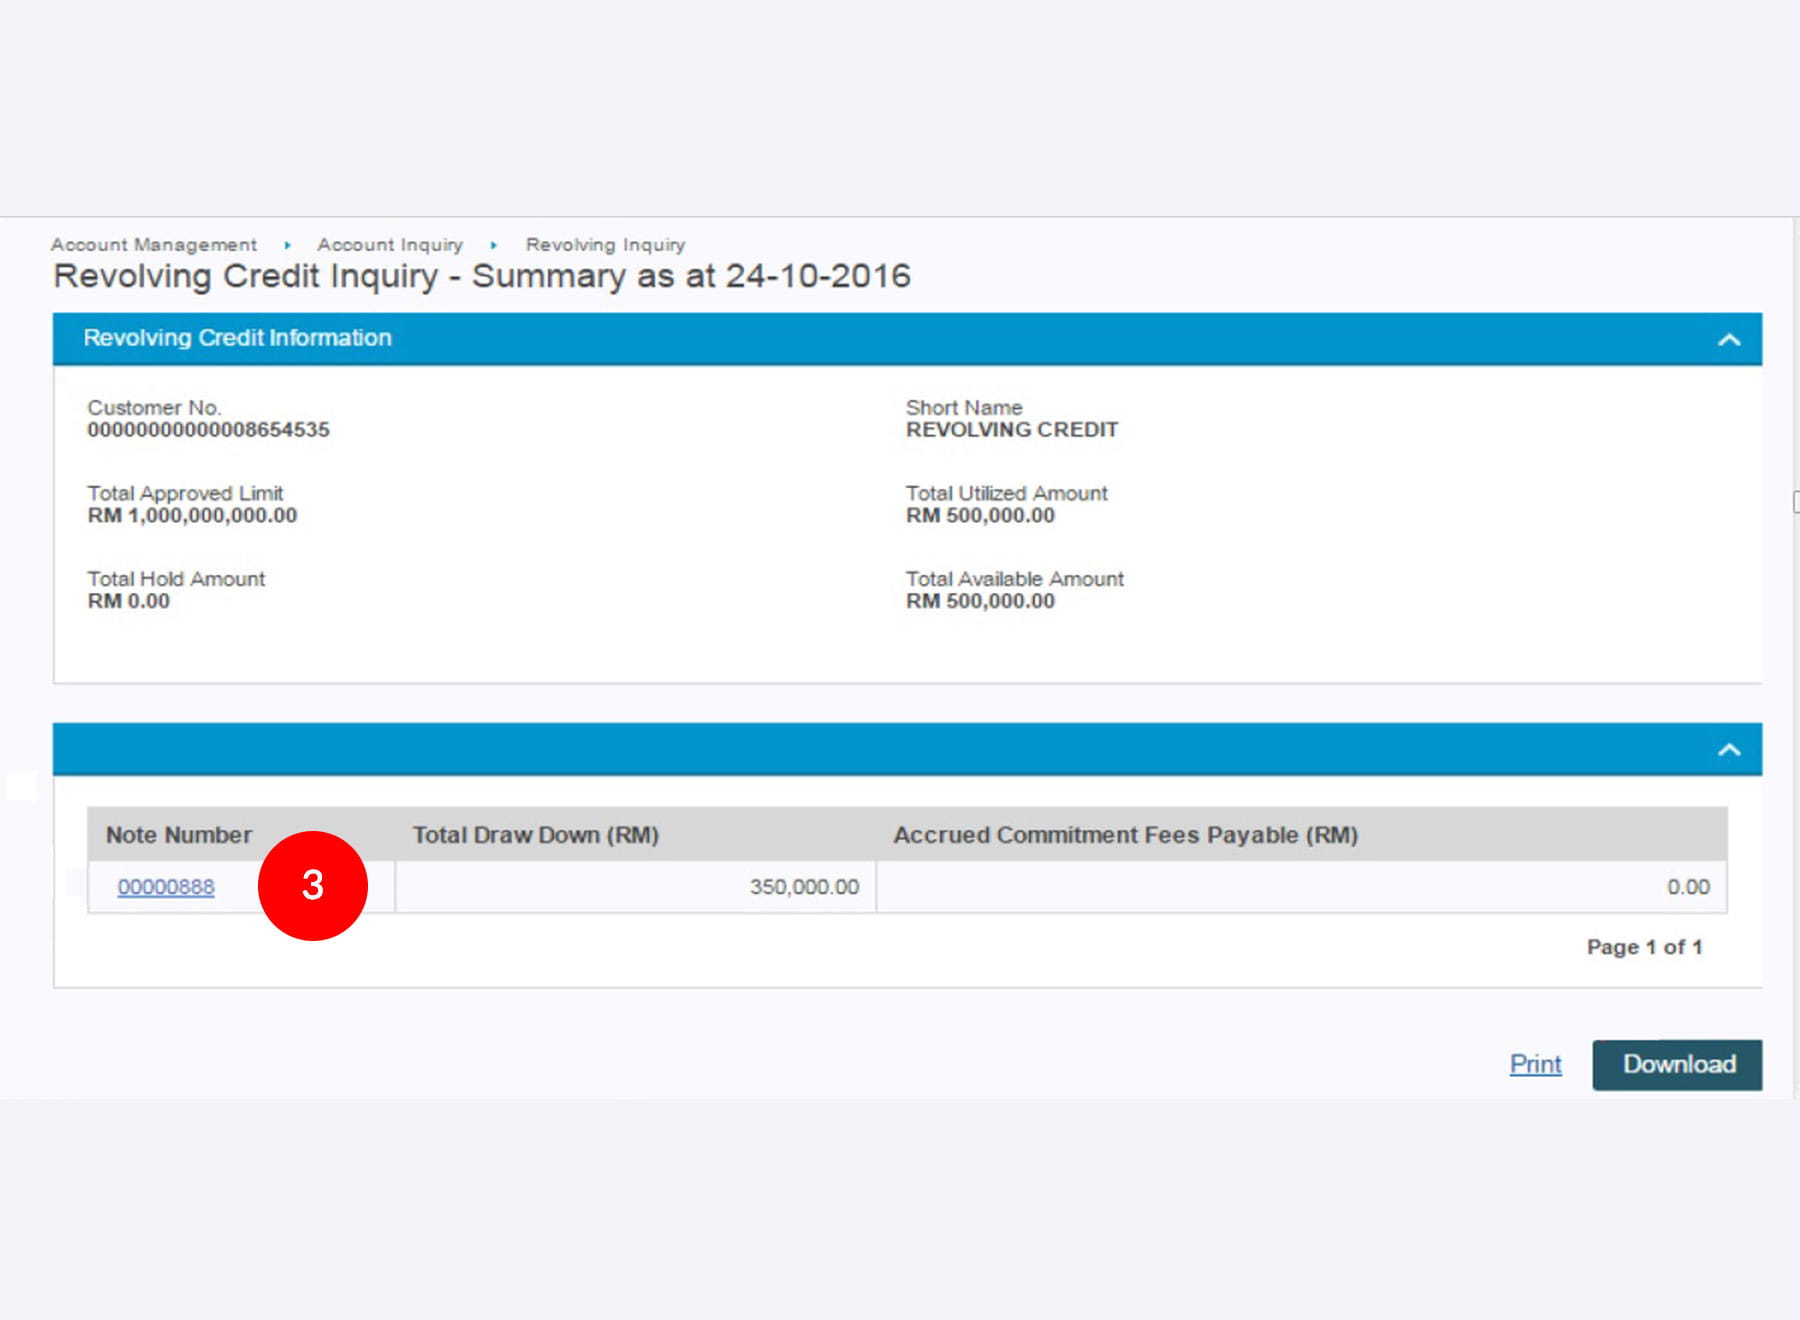Select the Revolving Inquiry breadcrumb
This screenshot has width=1800, height=1320.
click(x=605, y=245)
